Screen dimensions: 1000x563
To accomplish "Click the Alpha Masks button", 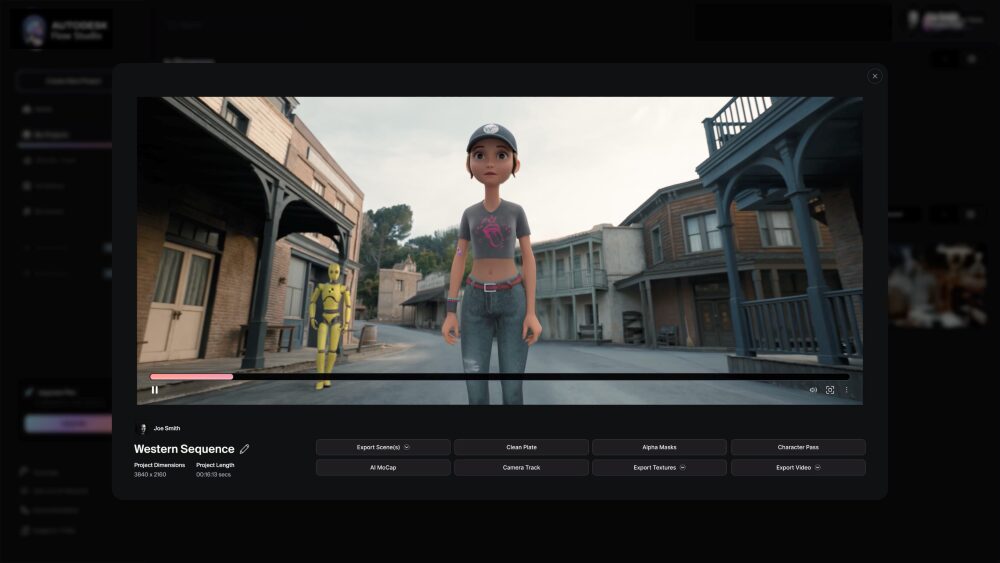I will [659, 447].
